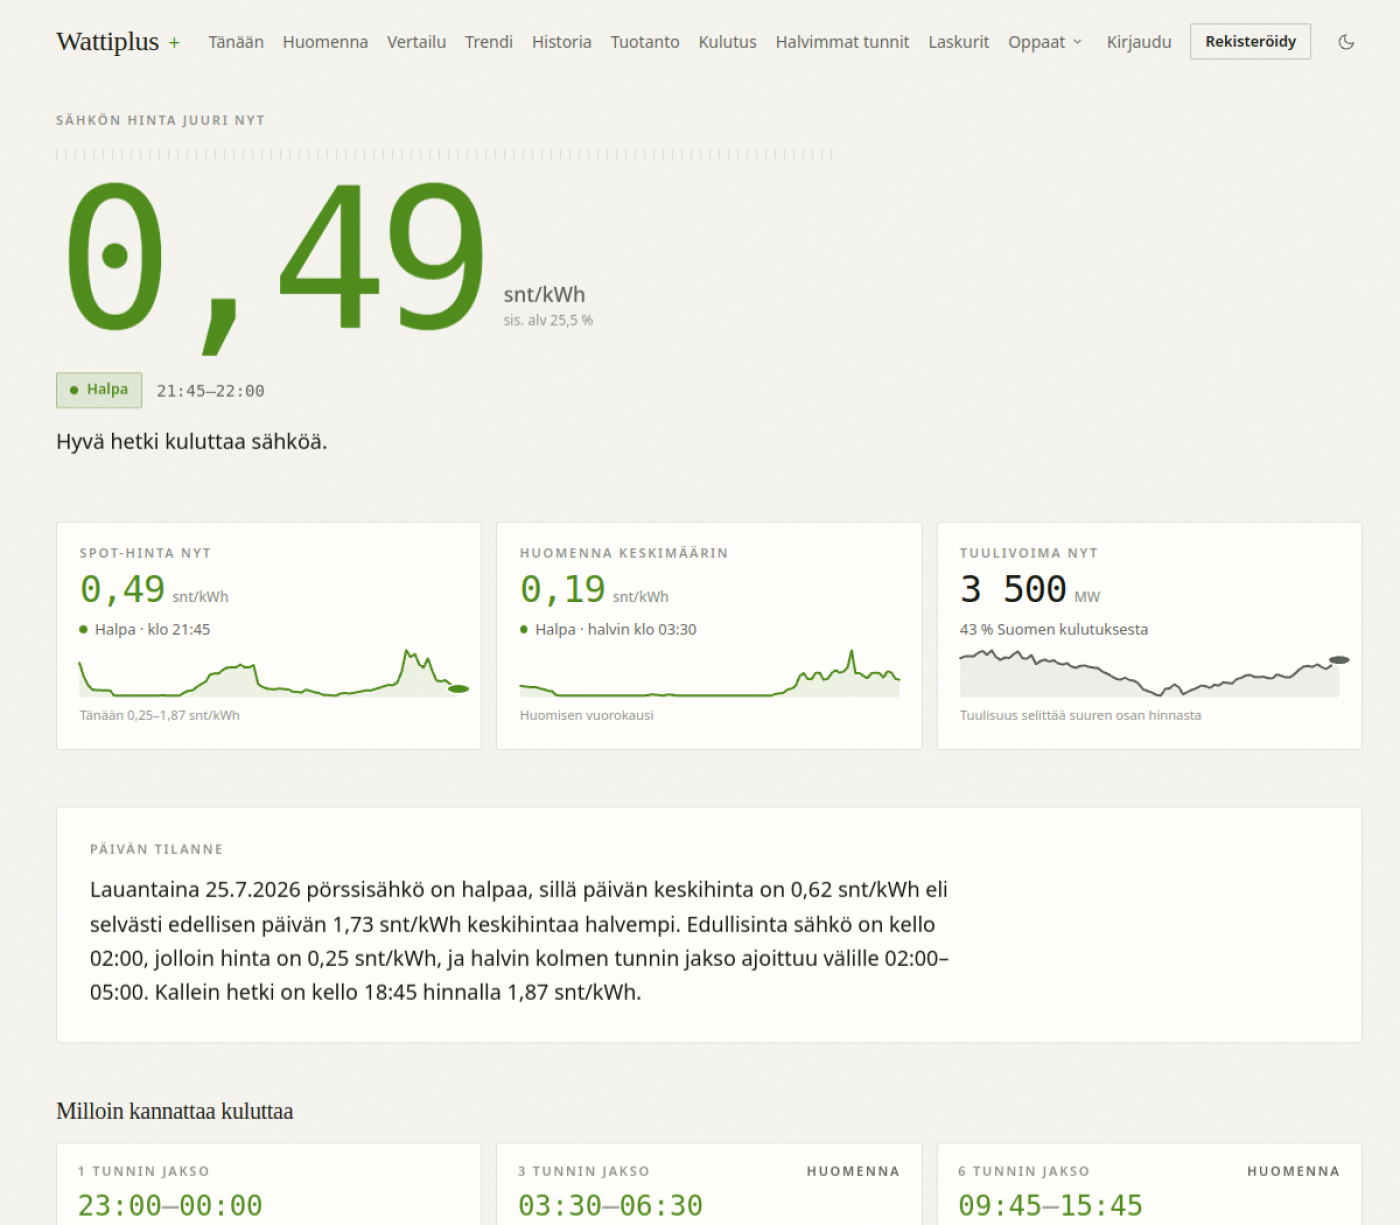The image size is (1400, 1225).
Task: Click text 'Tänään 0,25–1,87 snt/kWh'
Action: (160, 715)
